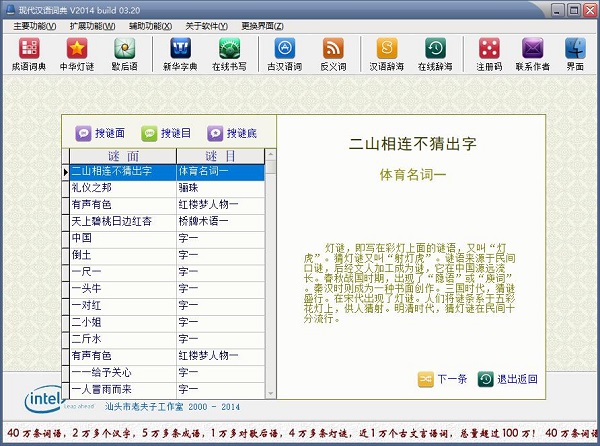This screenshot has width=600, height=446.
Task: Select the 反义词 antonyms icon
Action: 332,52
